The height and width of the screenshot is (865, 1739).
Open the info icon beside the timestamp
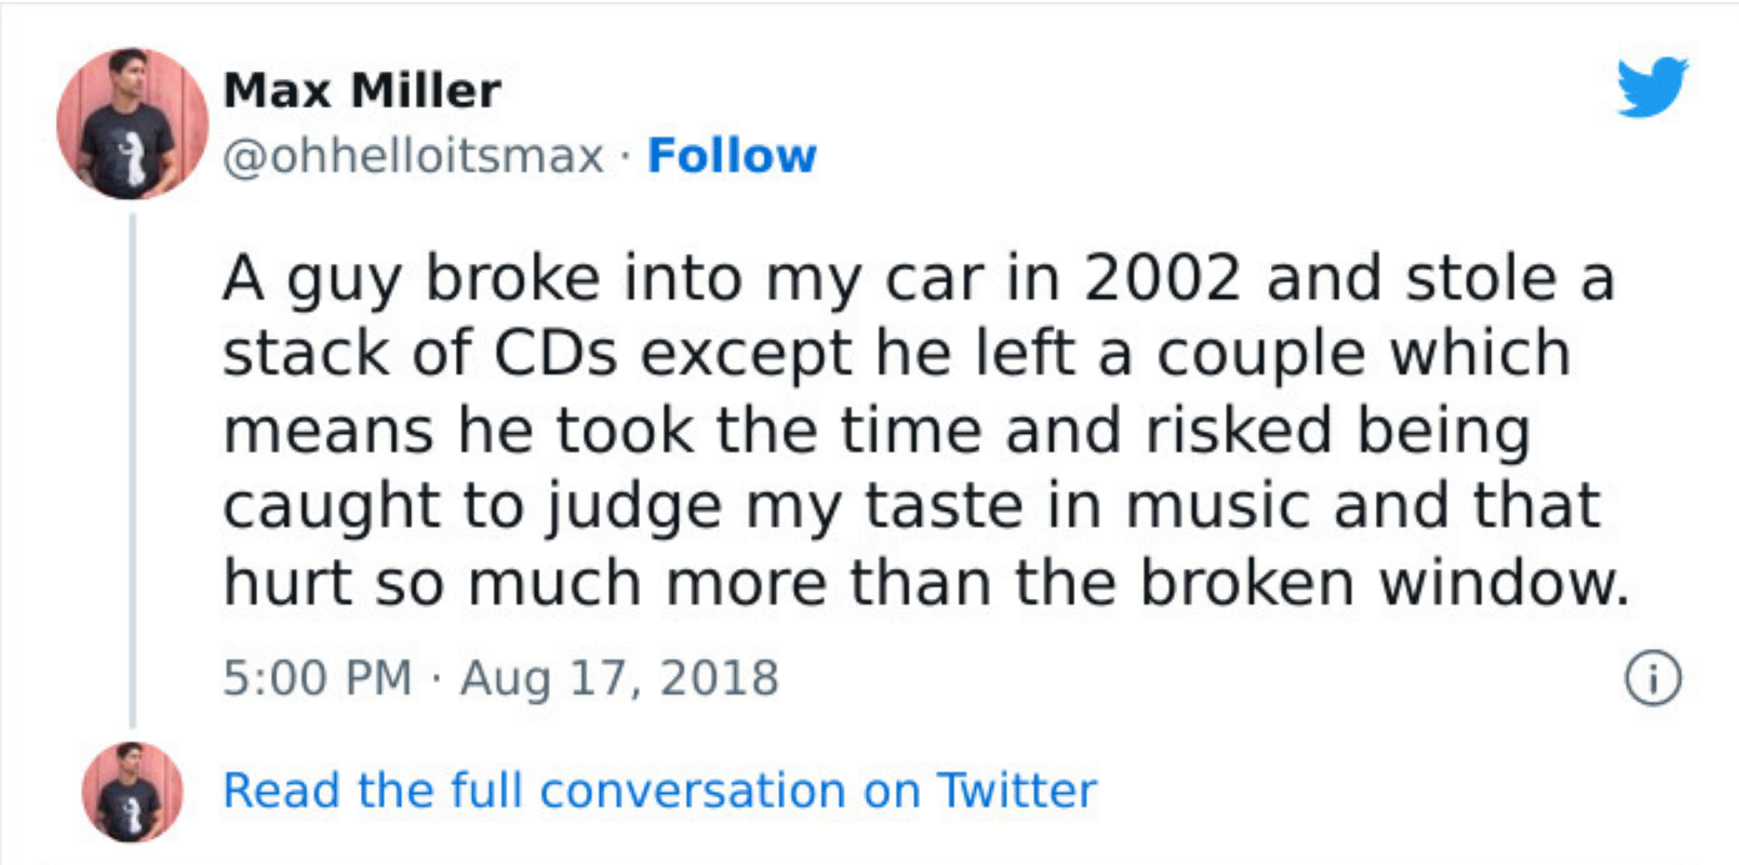(x=1652, y=679)
